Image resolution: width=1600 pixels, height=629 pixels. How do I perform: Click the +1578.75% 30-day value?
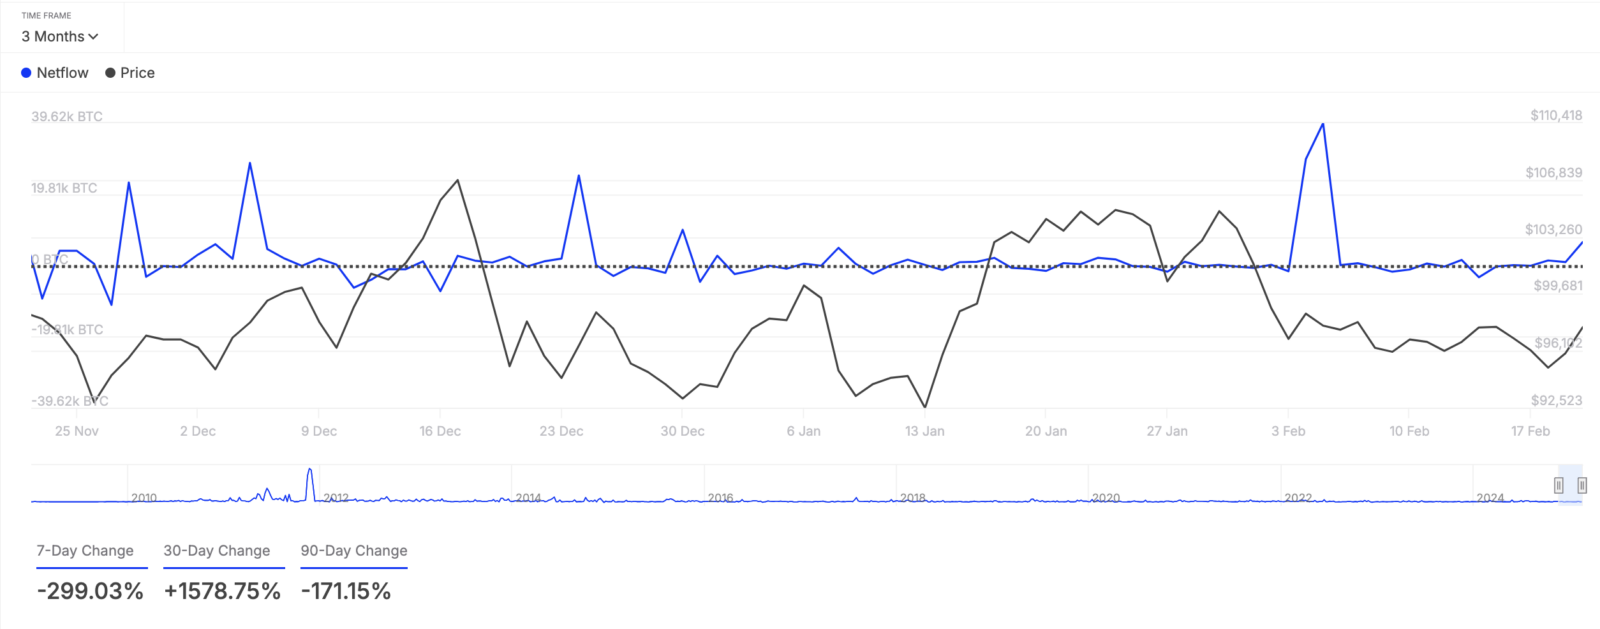[x=222, y=591]
